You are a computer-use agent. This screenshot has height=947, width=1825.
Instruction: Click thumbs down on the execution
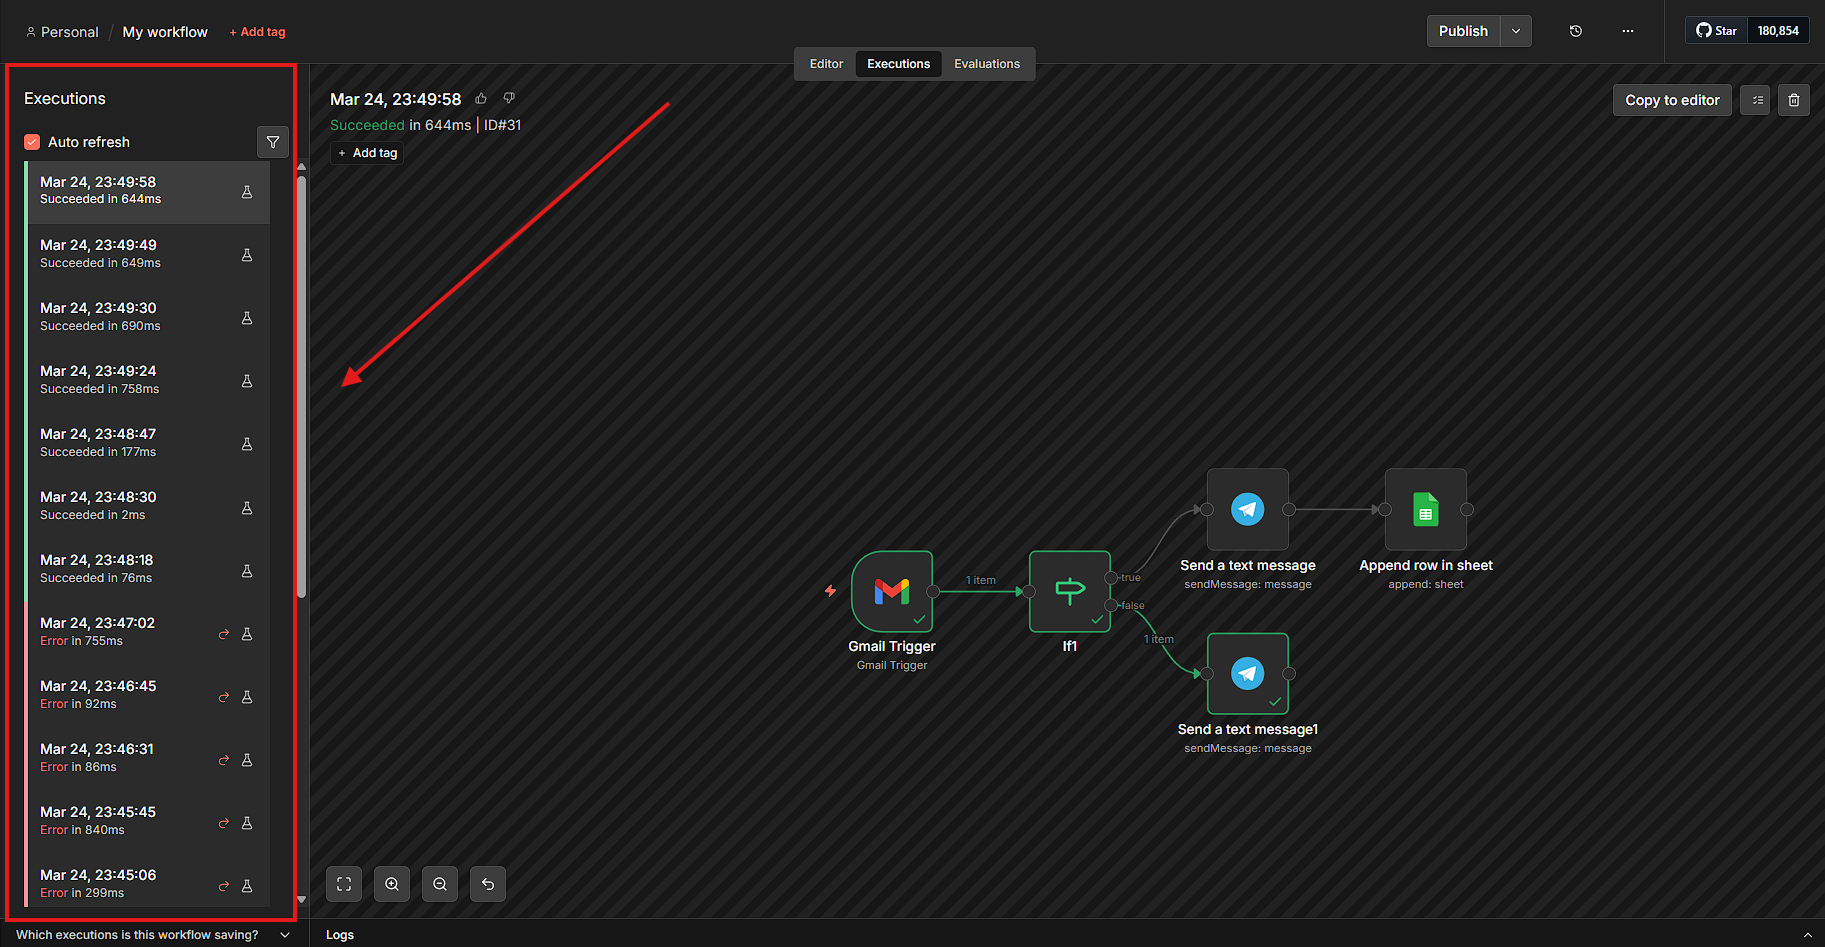click(x=509, y=98)
